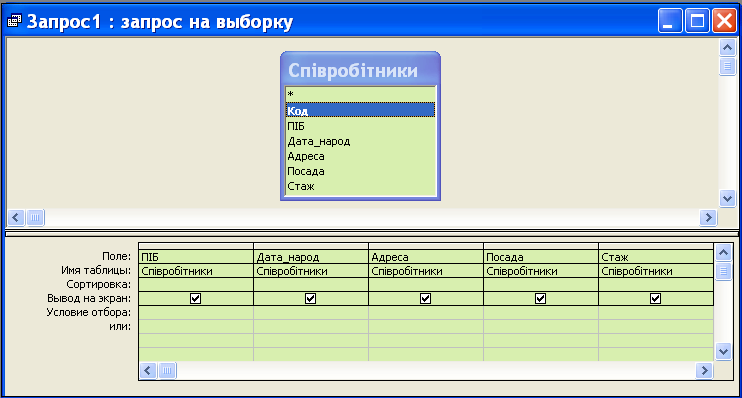Click left arrow of design grid horizontal scrollbar
The width and height of the screenshot is (742, 398).
click(x=148, y=370)
